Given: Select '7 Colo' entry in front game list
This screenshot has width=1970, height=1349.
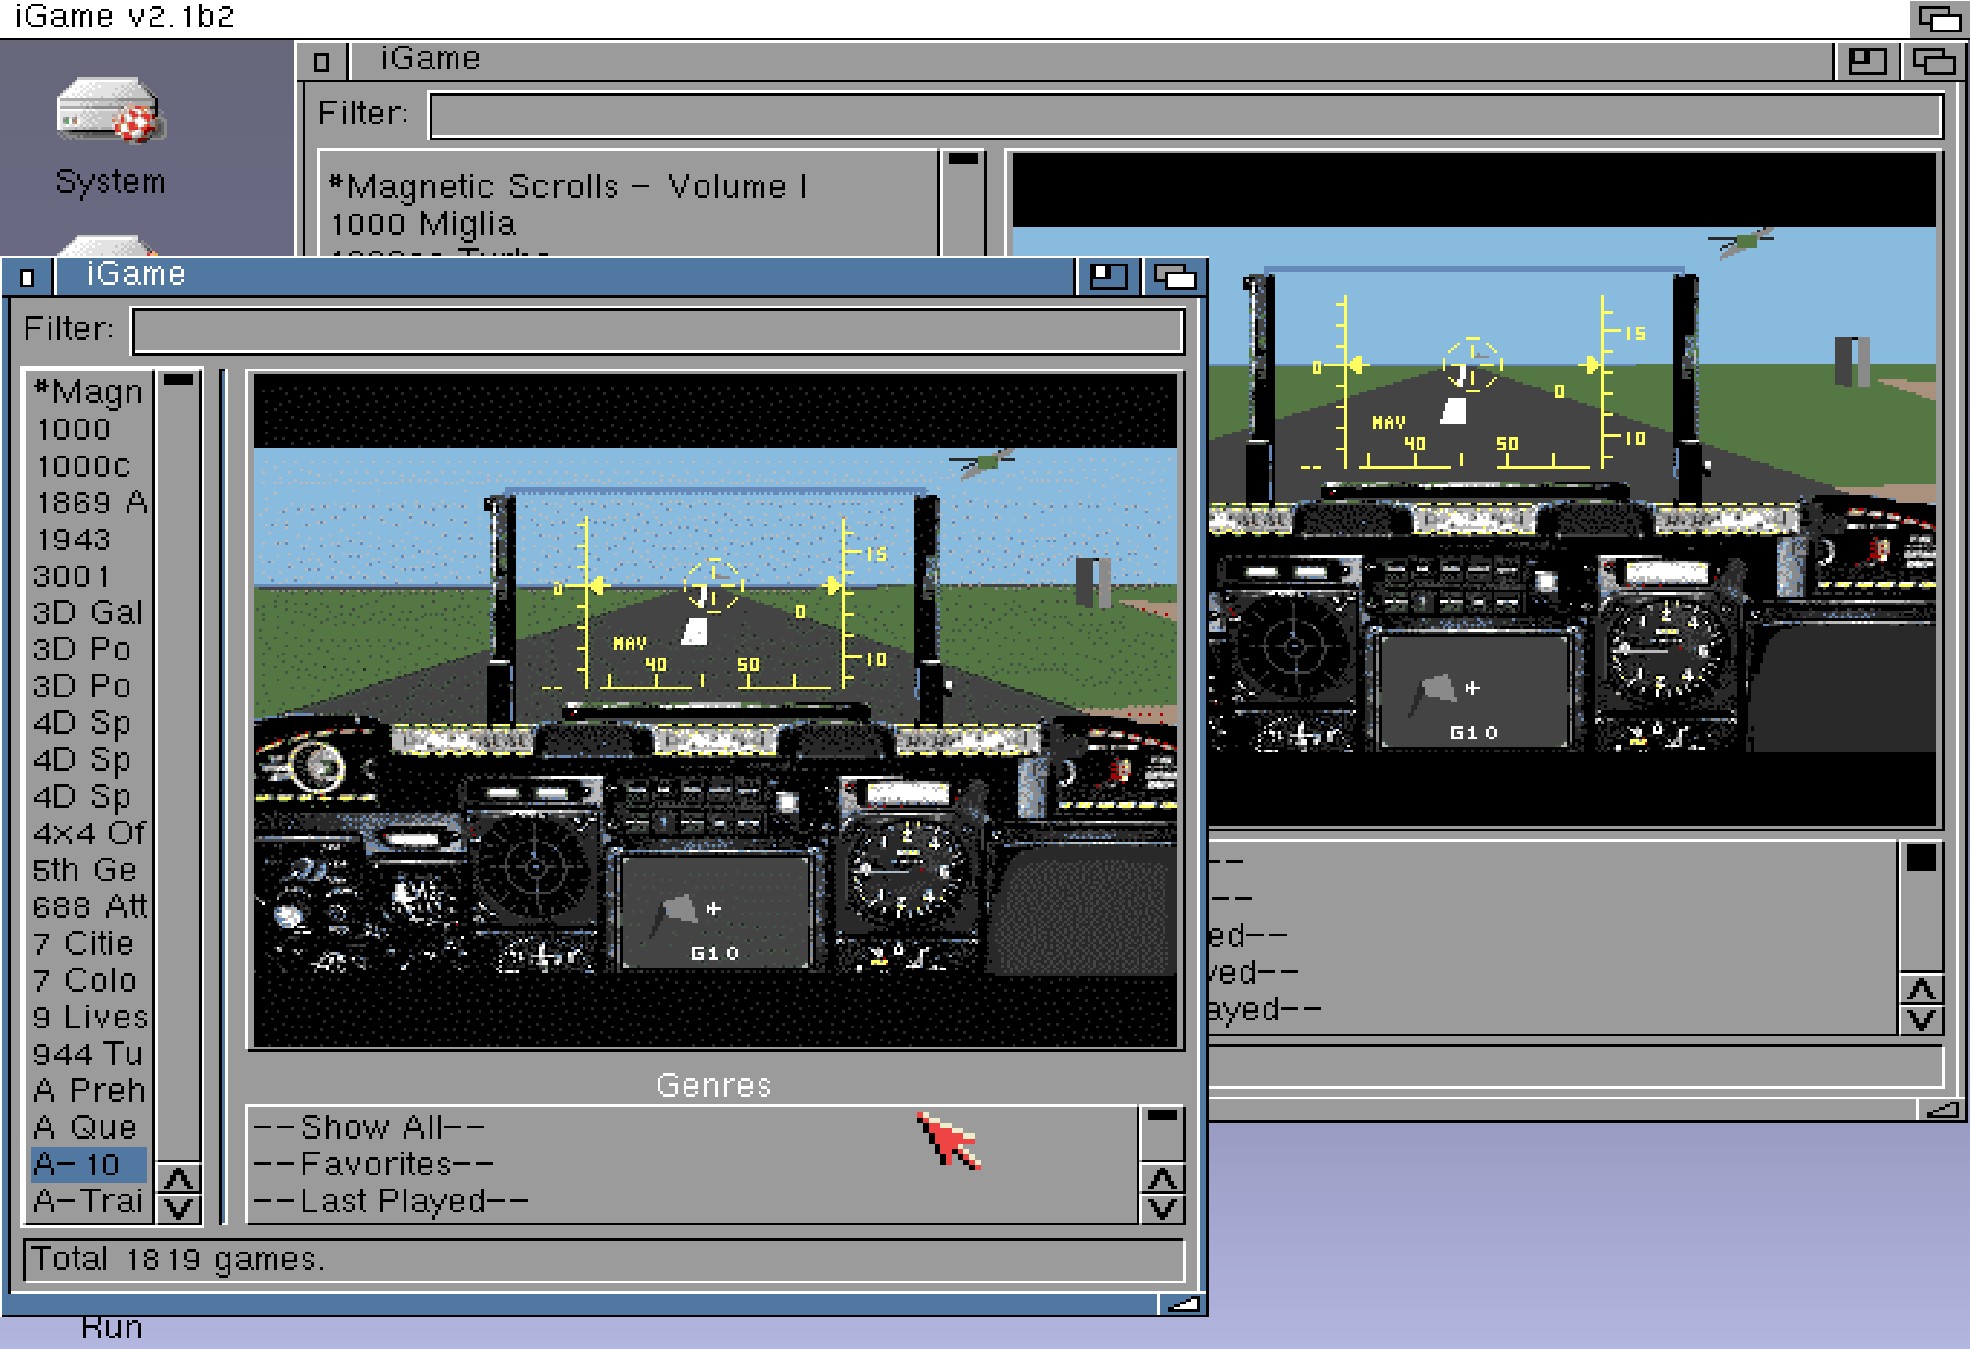Looking at the screenshot, I should (89, 980).
